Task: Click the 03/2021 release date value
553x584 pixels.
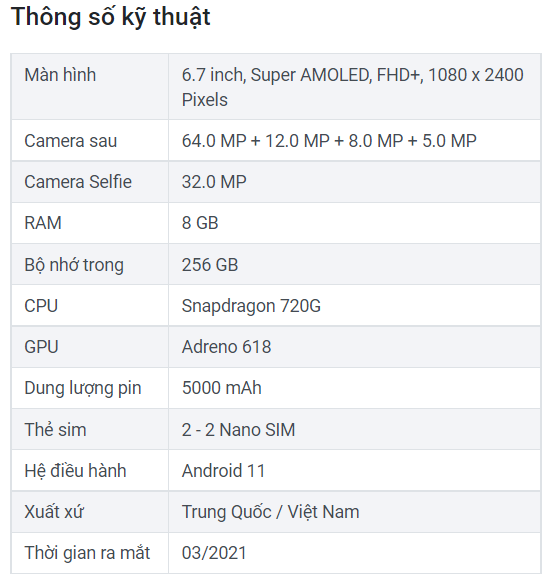Action: pos(214,553)
